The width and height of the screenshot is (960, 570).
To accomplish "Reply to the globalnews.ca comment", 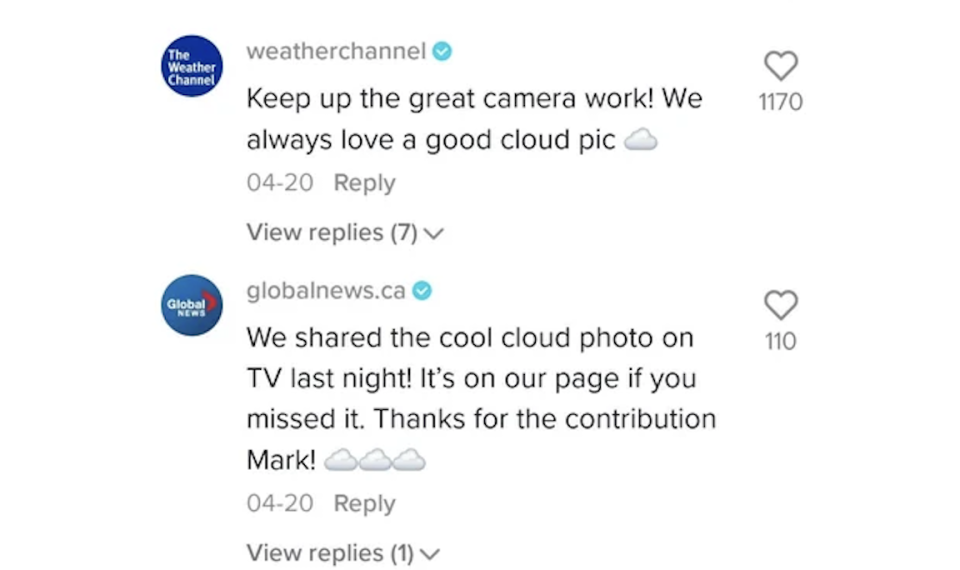I will pyautogui.click(x=364, y=504).
